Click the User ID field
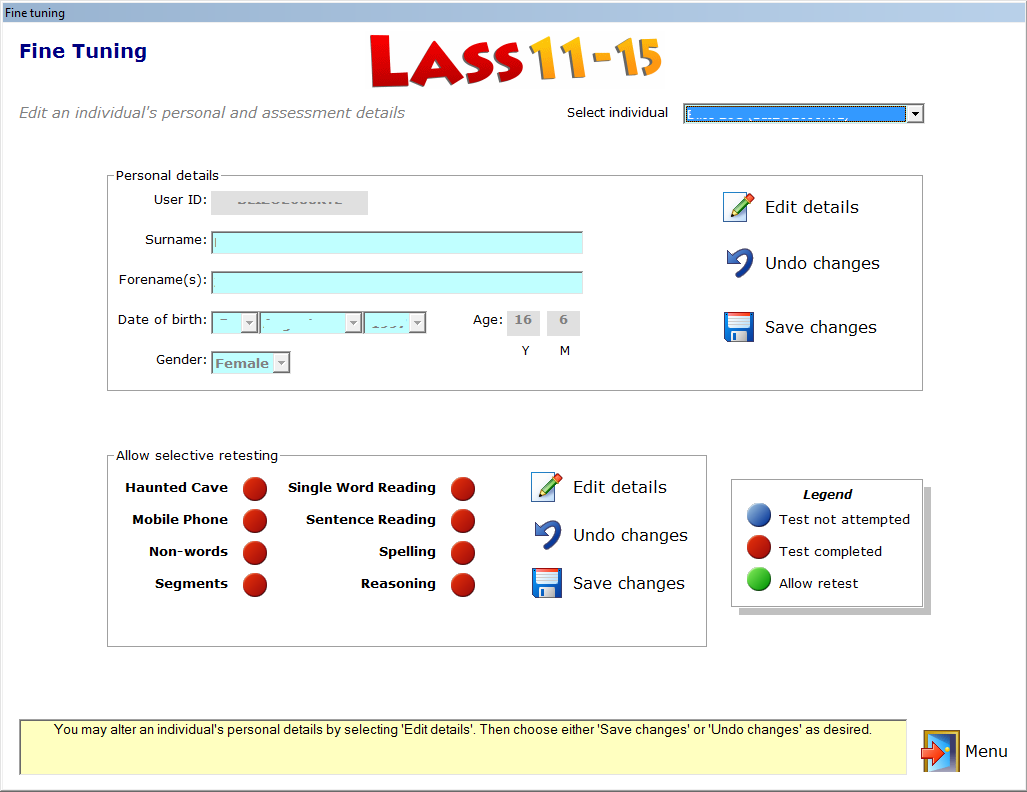1027x792 pixels. [289, 202]
